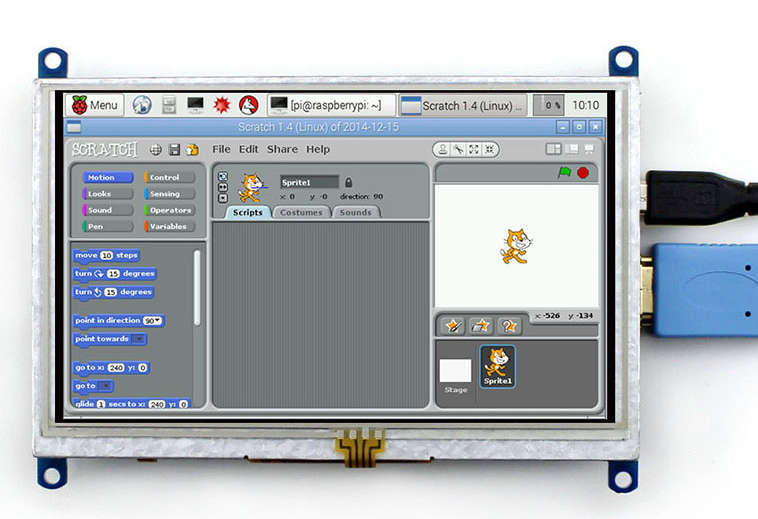Image resolution: width=758 pixels, height=519 pixels.
Task: Select the Looks block category
Action: [x=107, y=194]
